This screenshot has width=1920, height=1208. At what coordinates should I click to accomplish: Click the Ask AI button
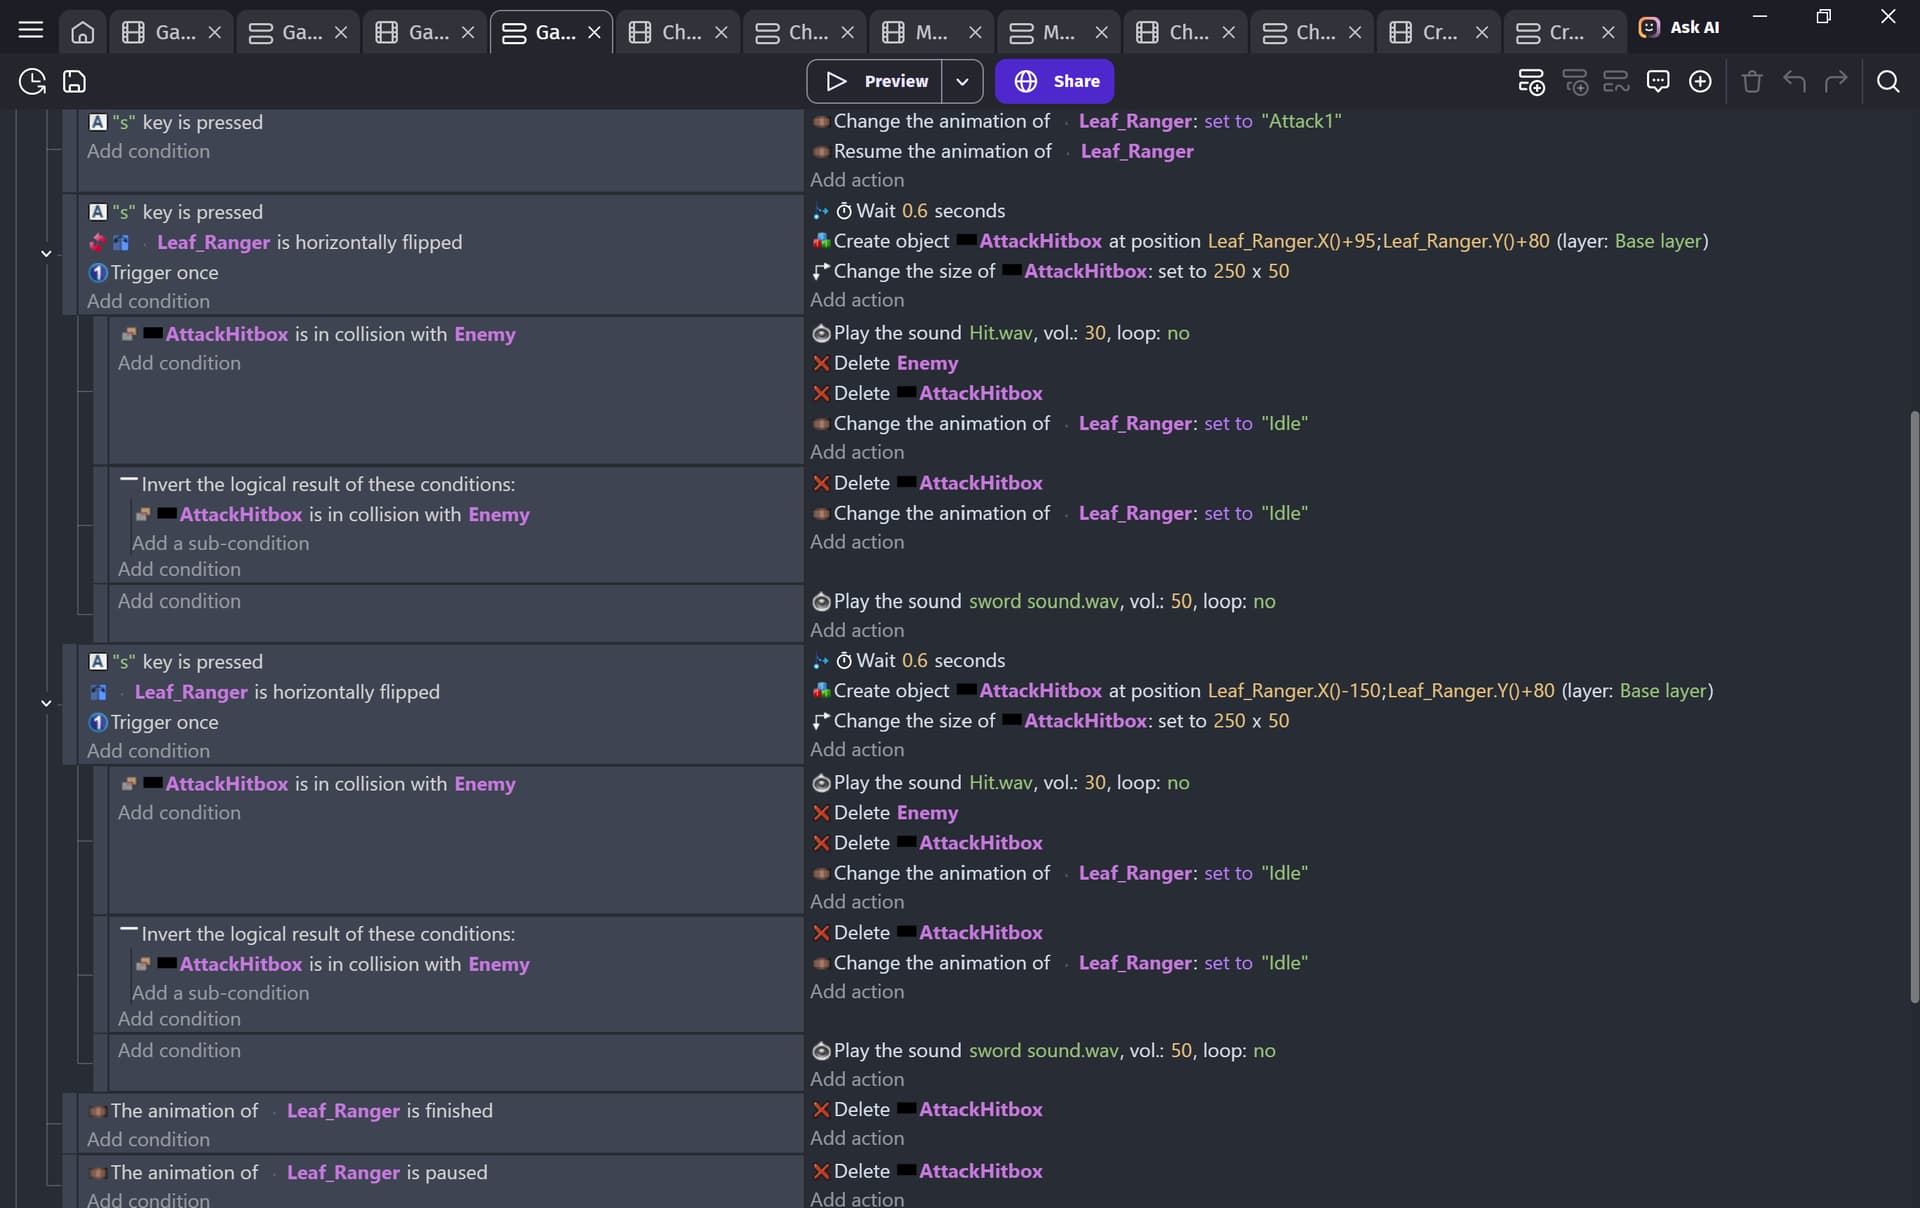(1680, 28)
